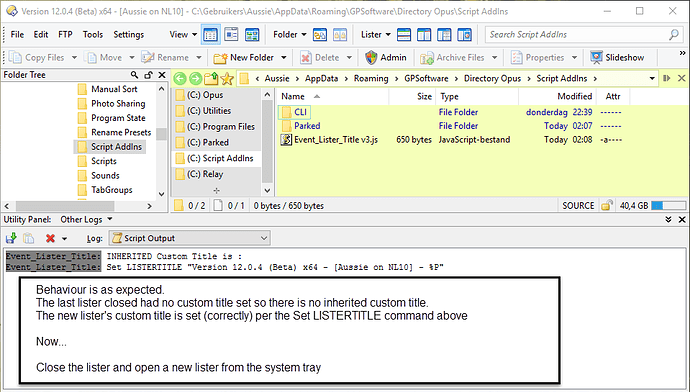The image size is (690, 392).
Task: Open the File menu
Action: (x=17, y=34)
